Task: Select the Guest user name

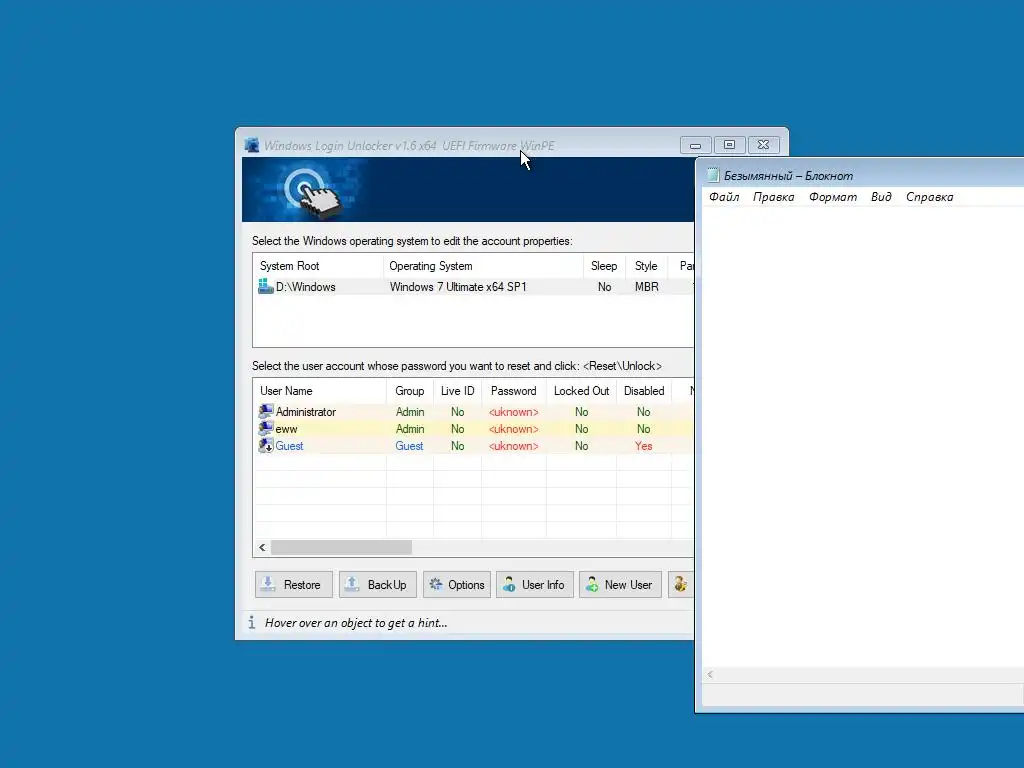Action: [289, 446]
